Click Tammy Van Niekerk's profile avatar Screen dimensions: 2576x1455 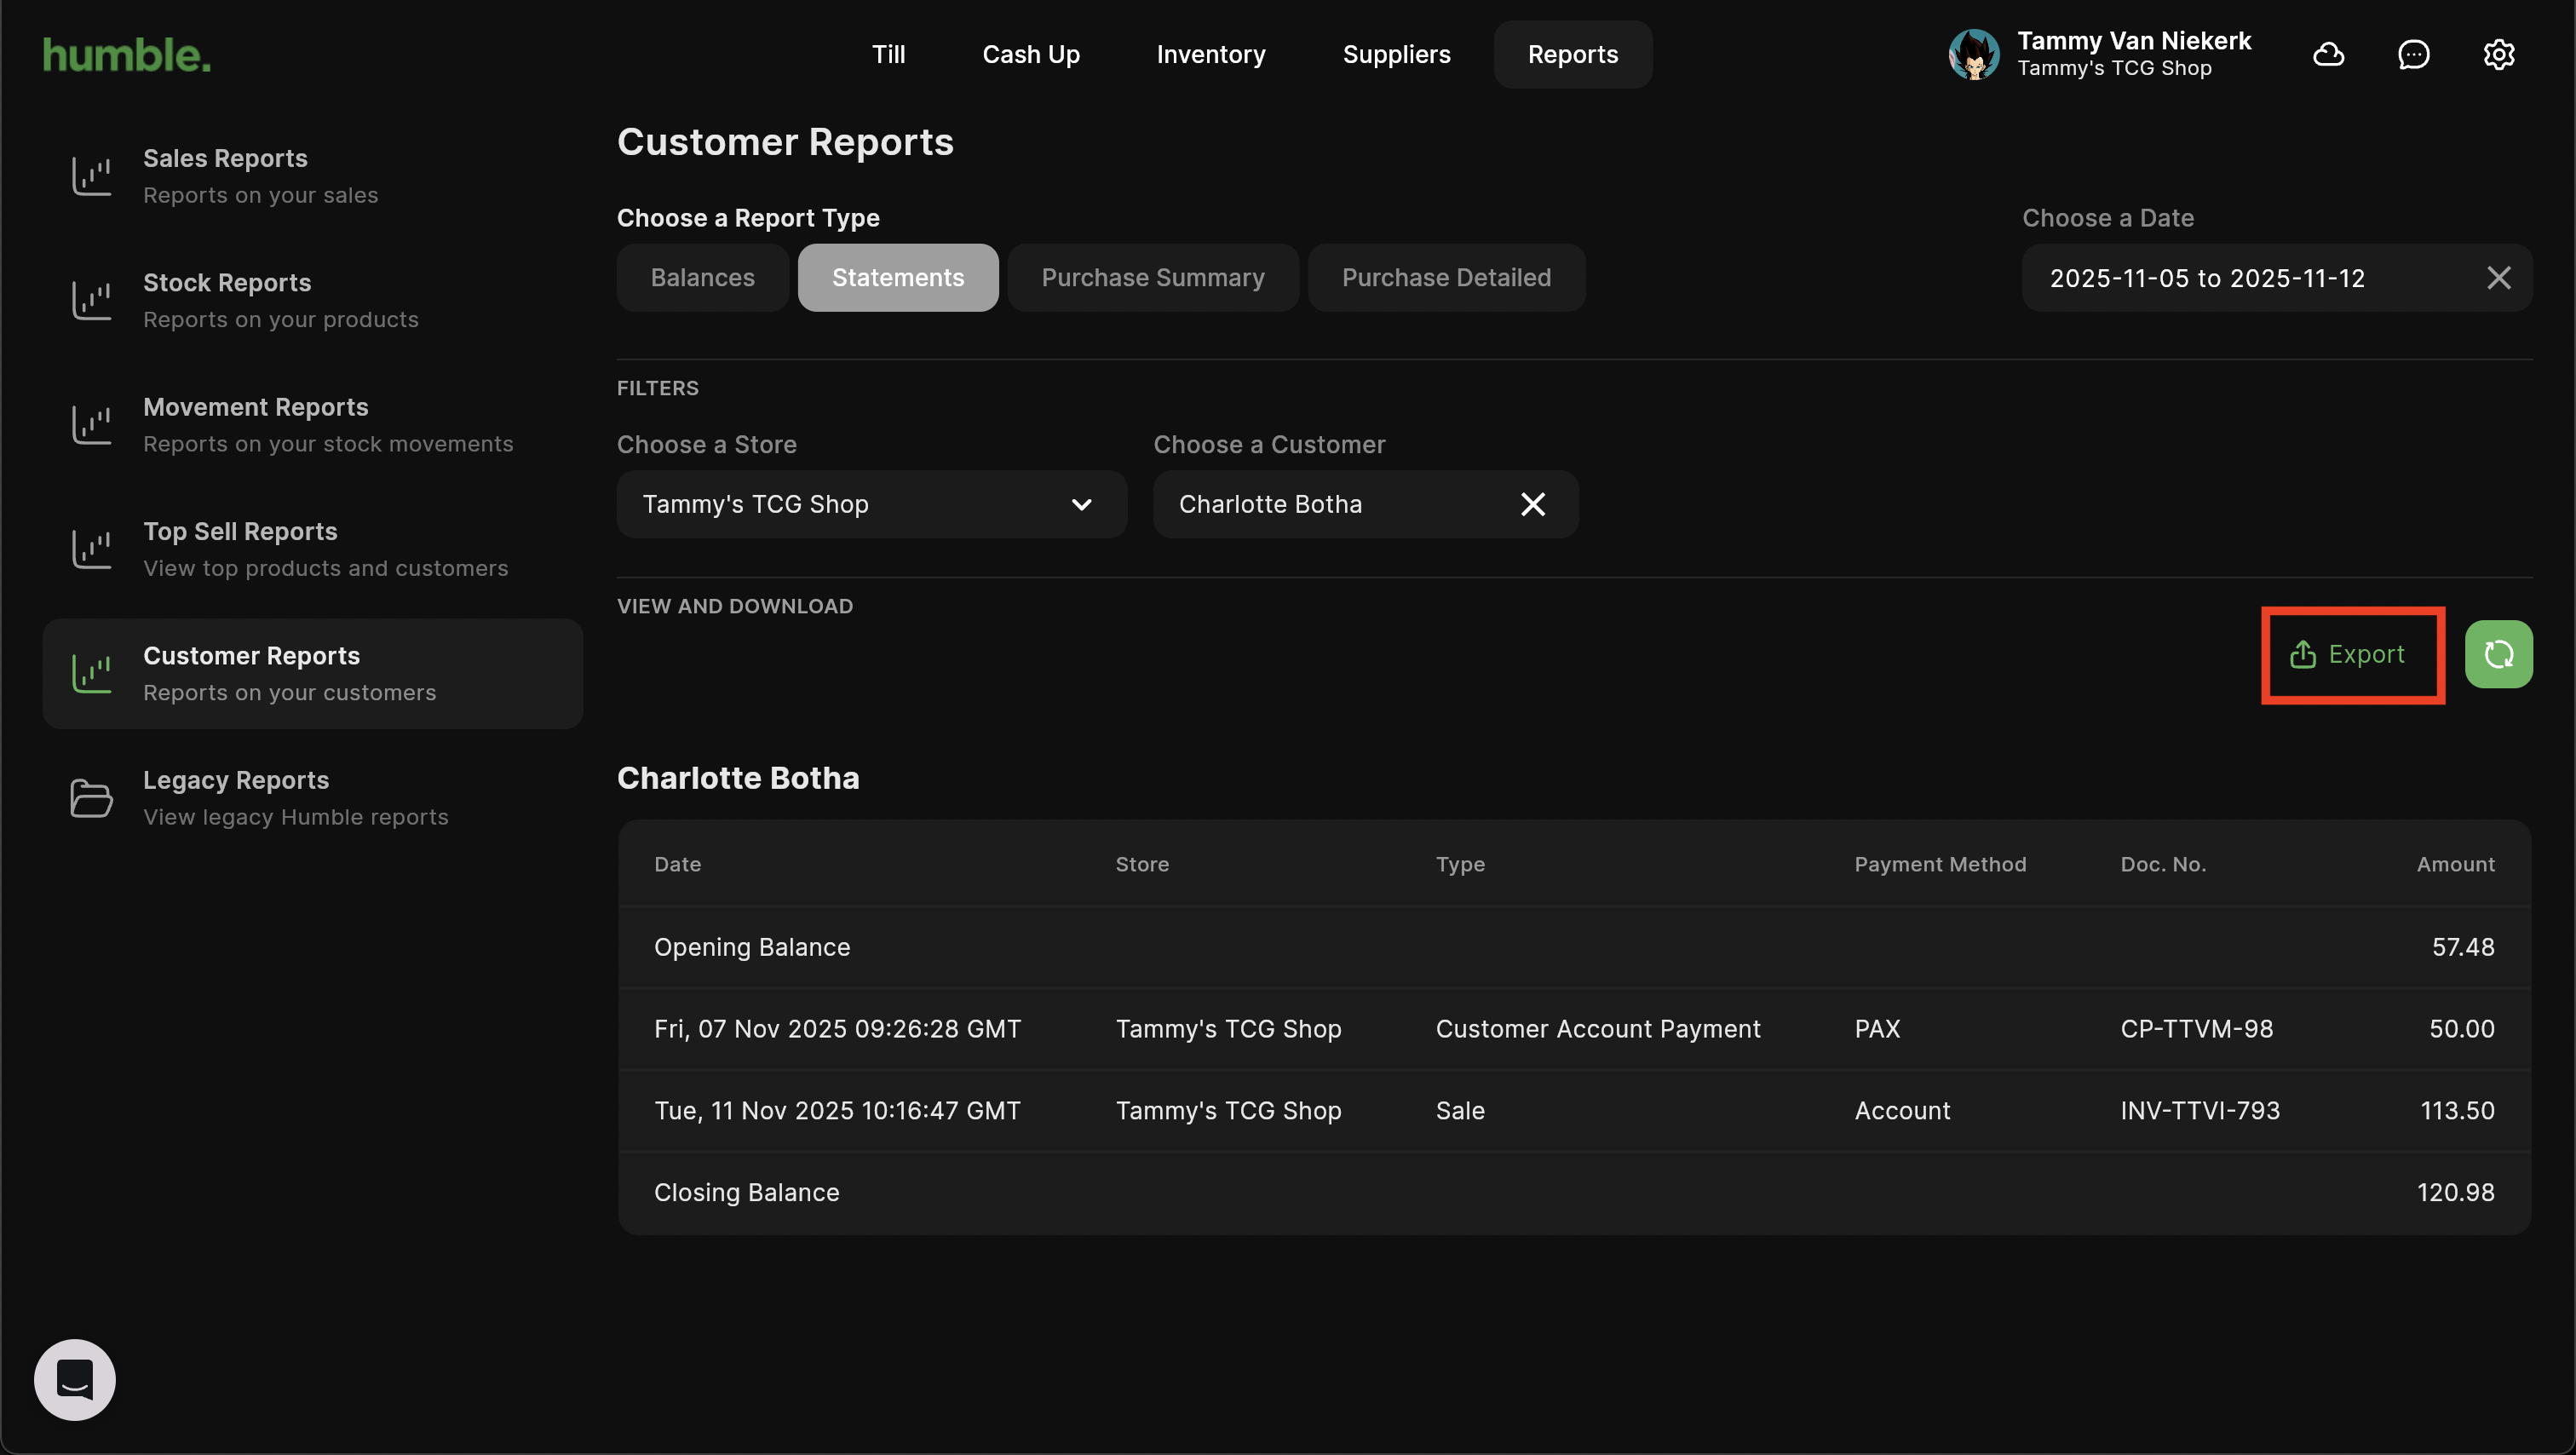(1973, 54)
